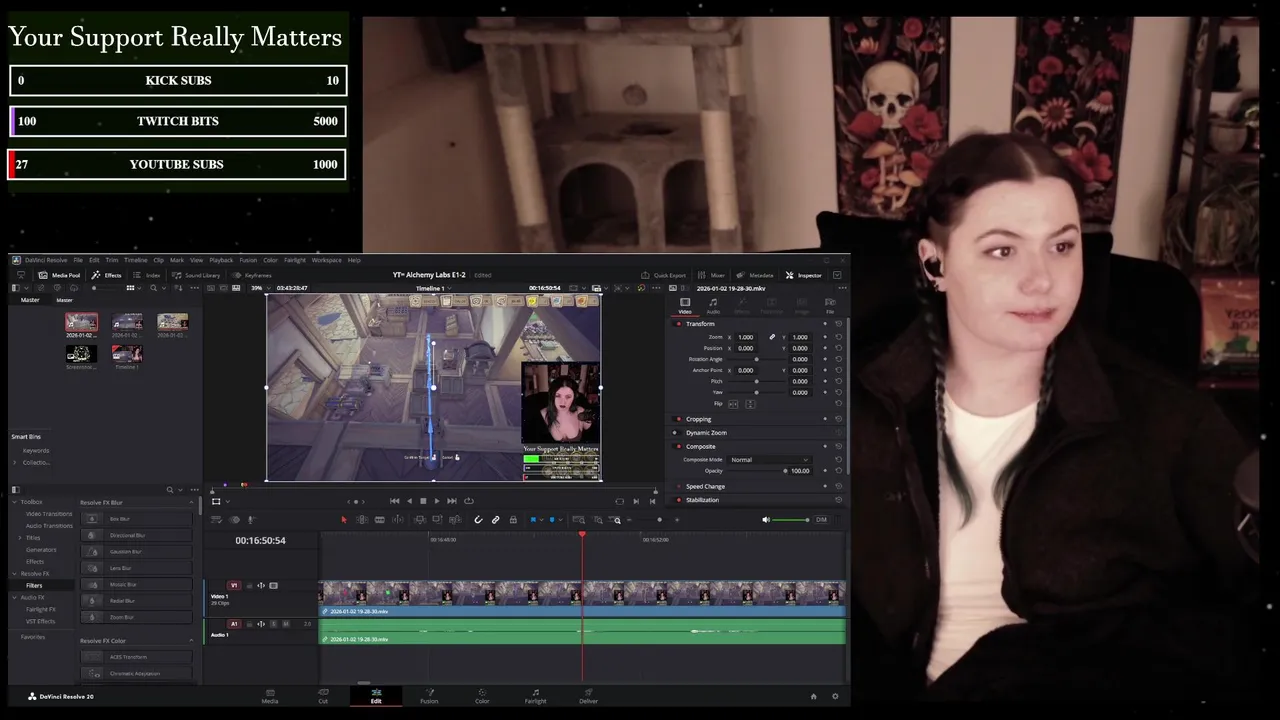1280x720 pixels.
Task: Toggle linked selection chain icon
Action: (495, 520)
